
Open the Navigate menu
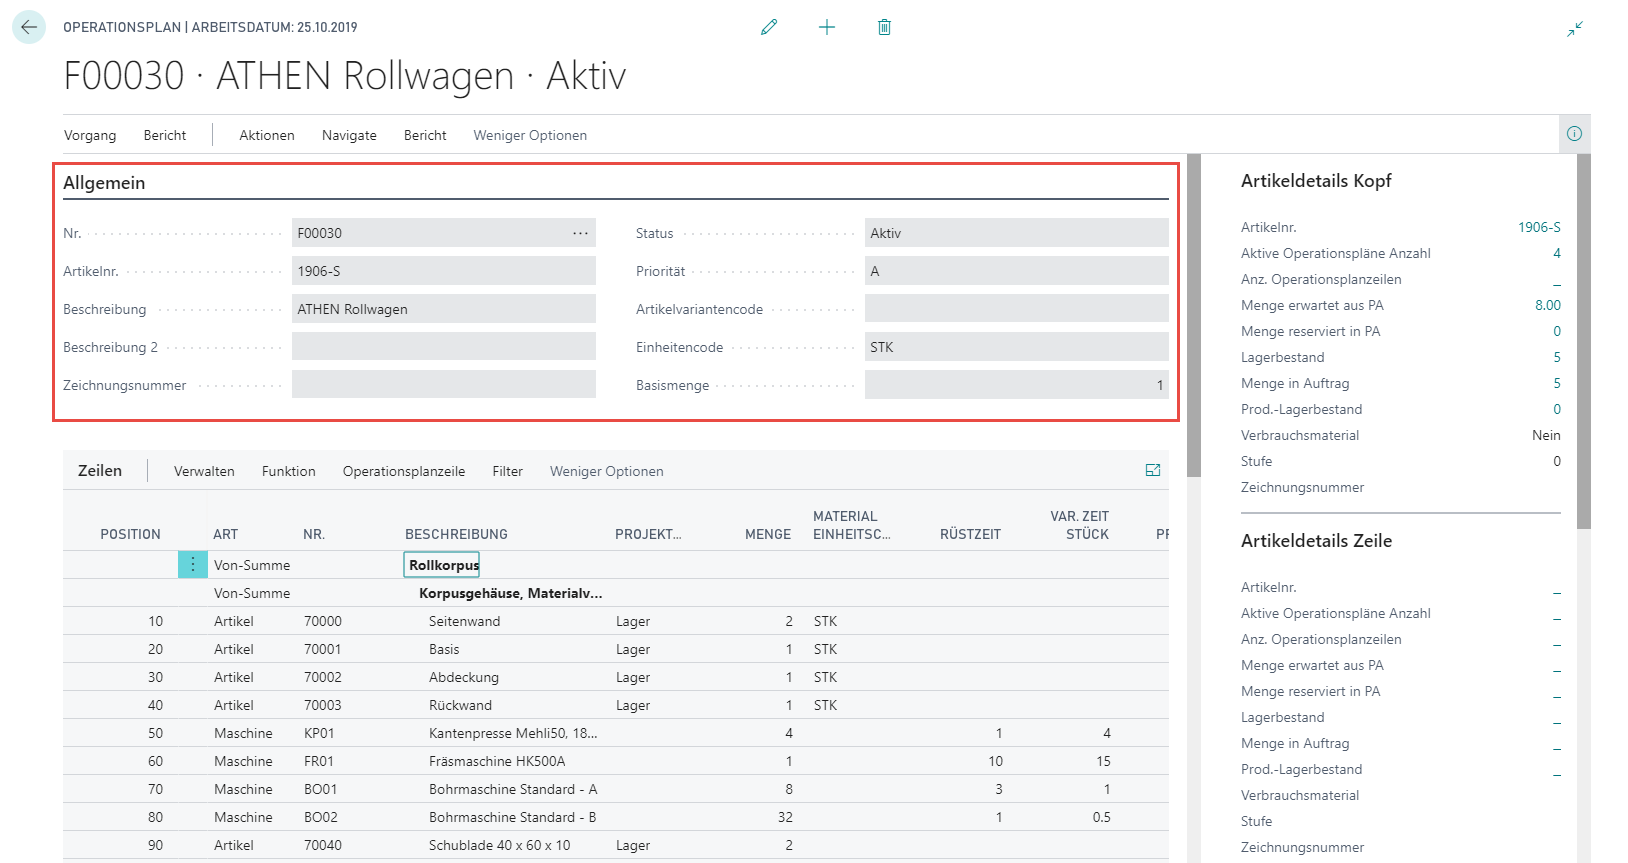click(x=349, y=135)
